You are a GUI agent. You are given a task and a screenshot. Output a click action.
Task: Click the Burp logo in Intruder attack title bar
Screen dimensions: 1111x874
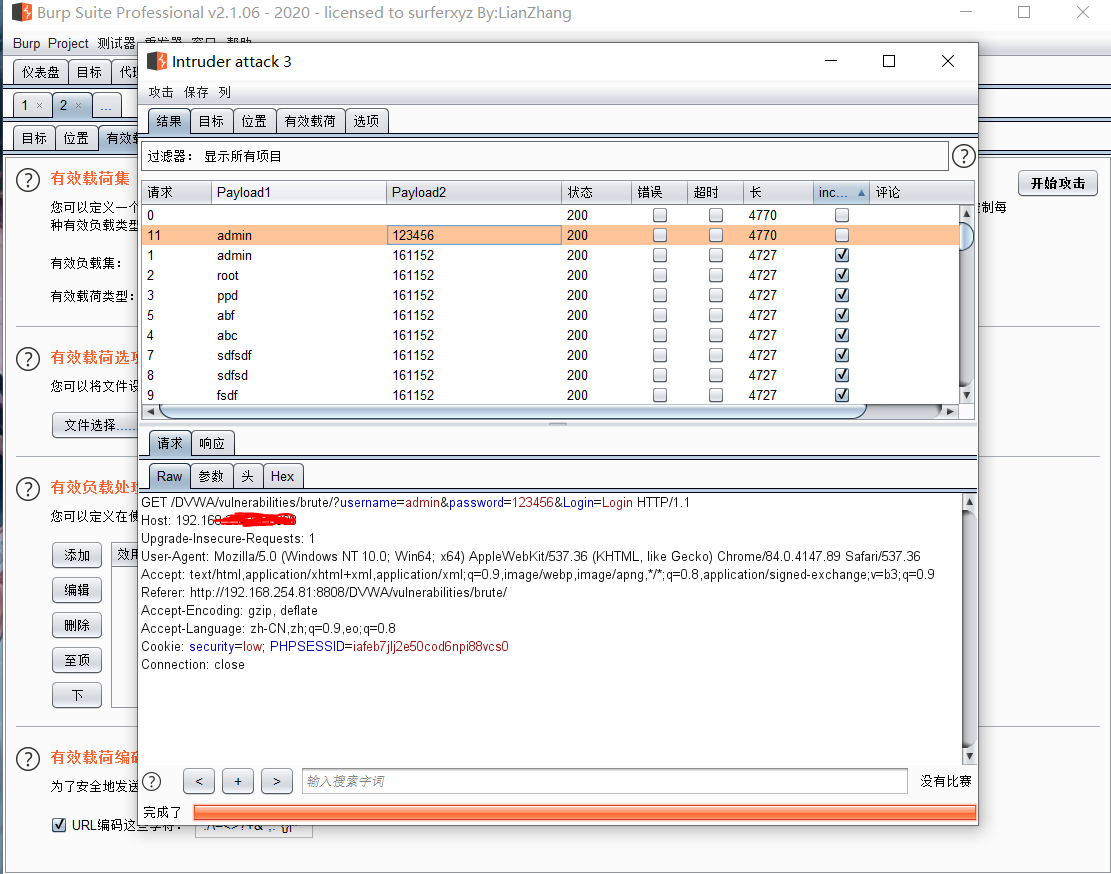157,61
